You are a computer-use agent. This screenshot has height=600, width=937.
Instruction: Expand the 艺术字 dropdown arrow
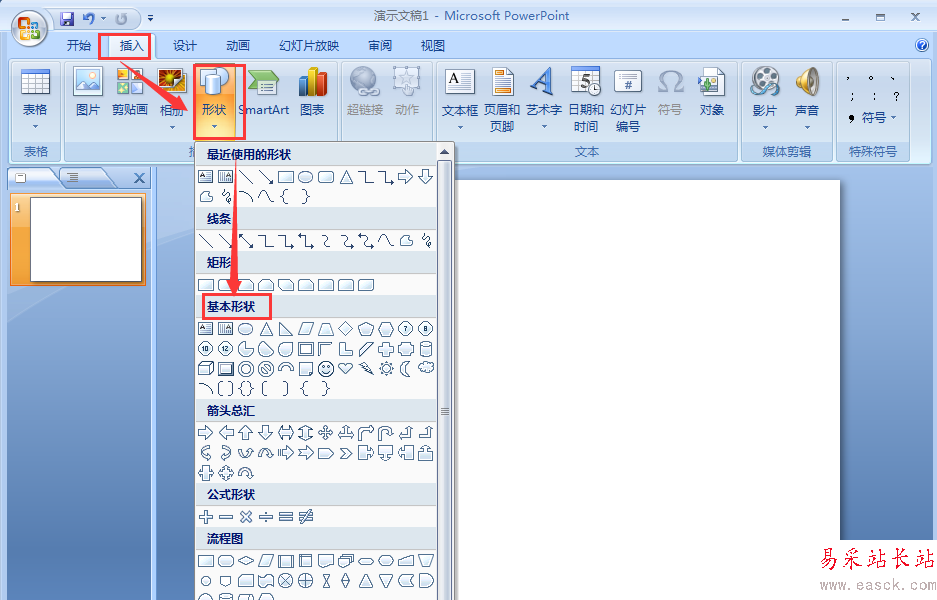click(x=544, y=127)
